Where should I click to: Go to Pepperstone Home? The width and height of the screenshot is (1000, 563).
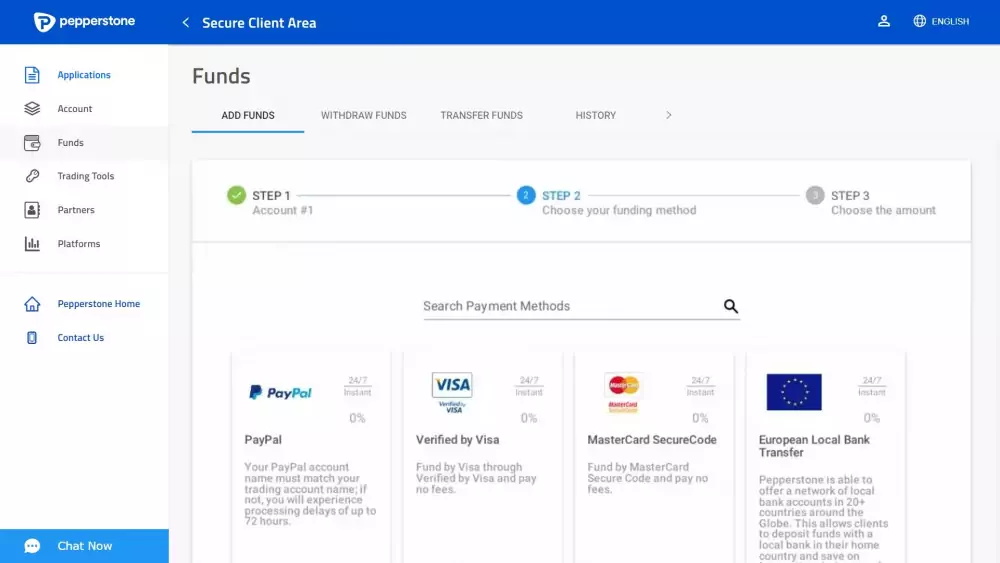pos(98,303)
